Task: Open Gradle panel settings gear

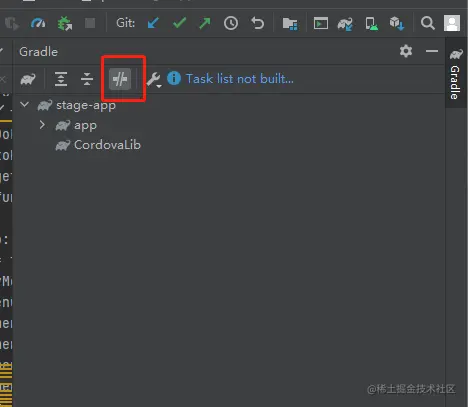Action: [x=406, y=51]
